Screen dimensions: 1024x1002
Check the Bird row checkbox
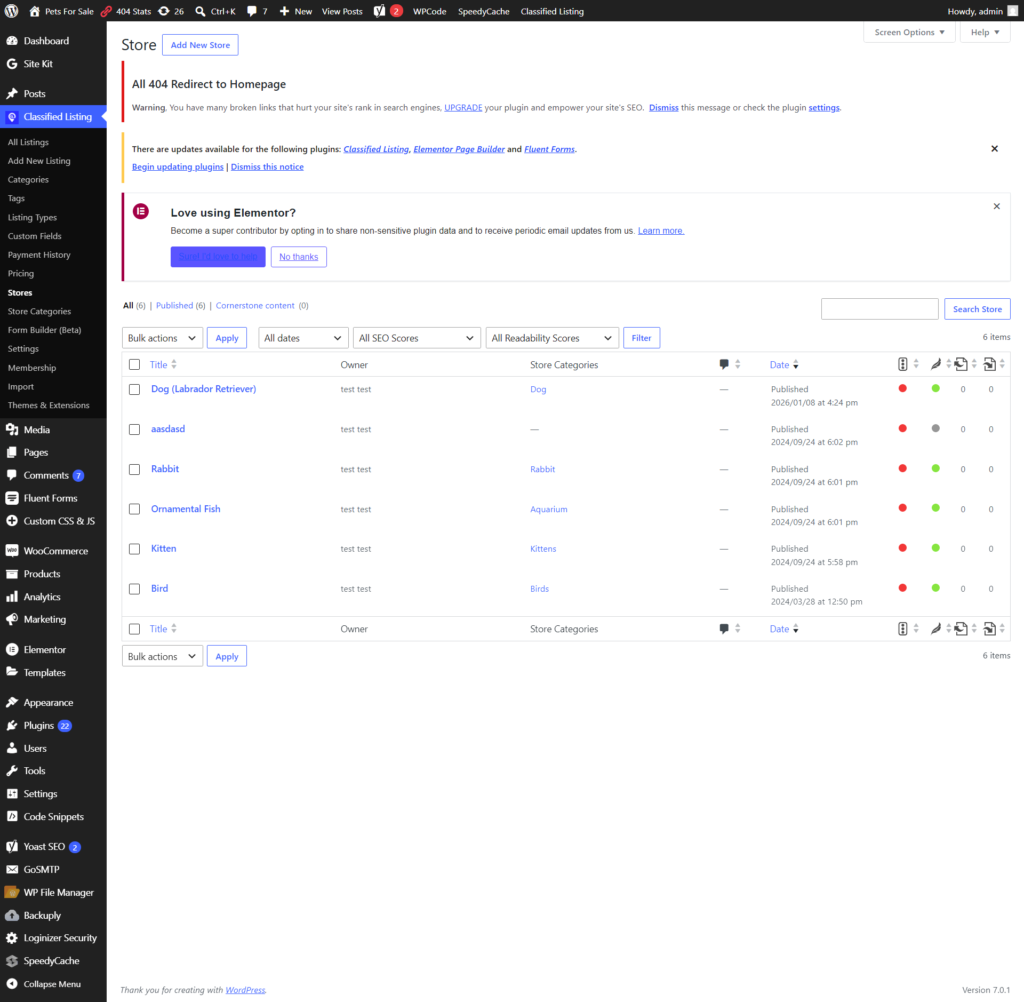[x=135, y=589]
